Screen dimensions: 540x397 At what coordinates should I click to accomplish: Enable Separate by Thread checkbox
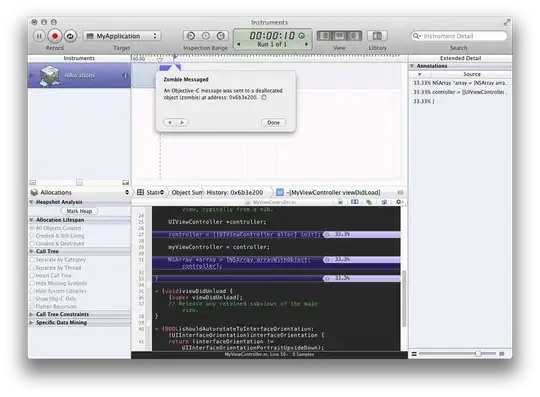(x=32, y=268)
